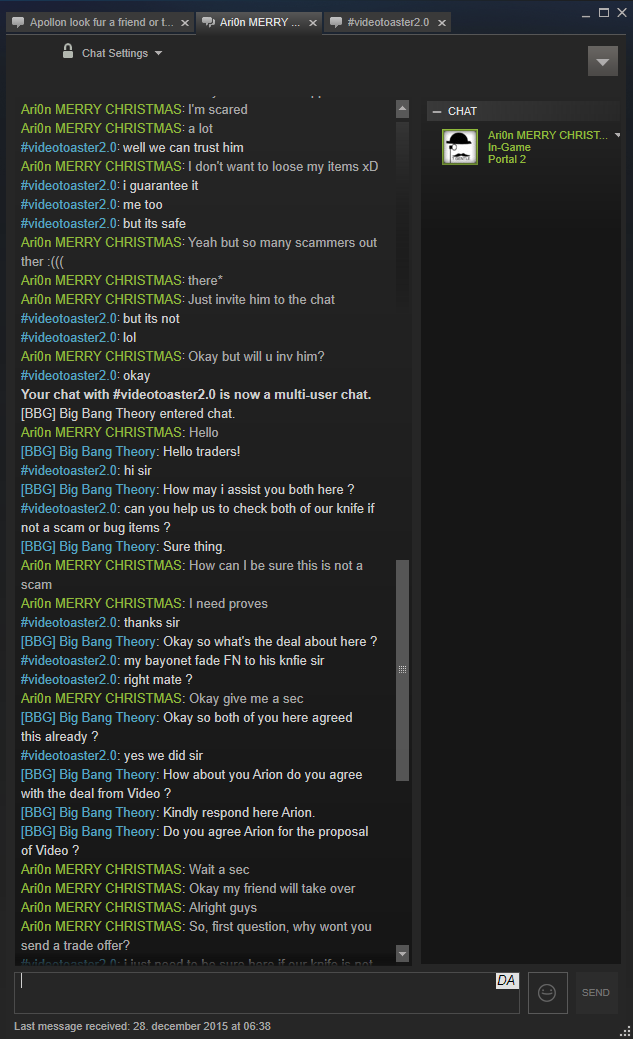The width and height of the screenshot is (633, 1039).
Task: Click the chat scrollbar down arrow
Action: coord(402,954)
